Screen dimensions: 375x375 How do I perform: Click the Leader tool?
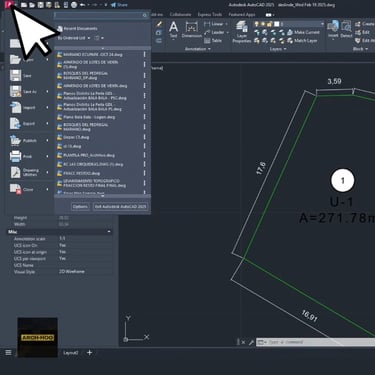click(214, 32)
